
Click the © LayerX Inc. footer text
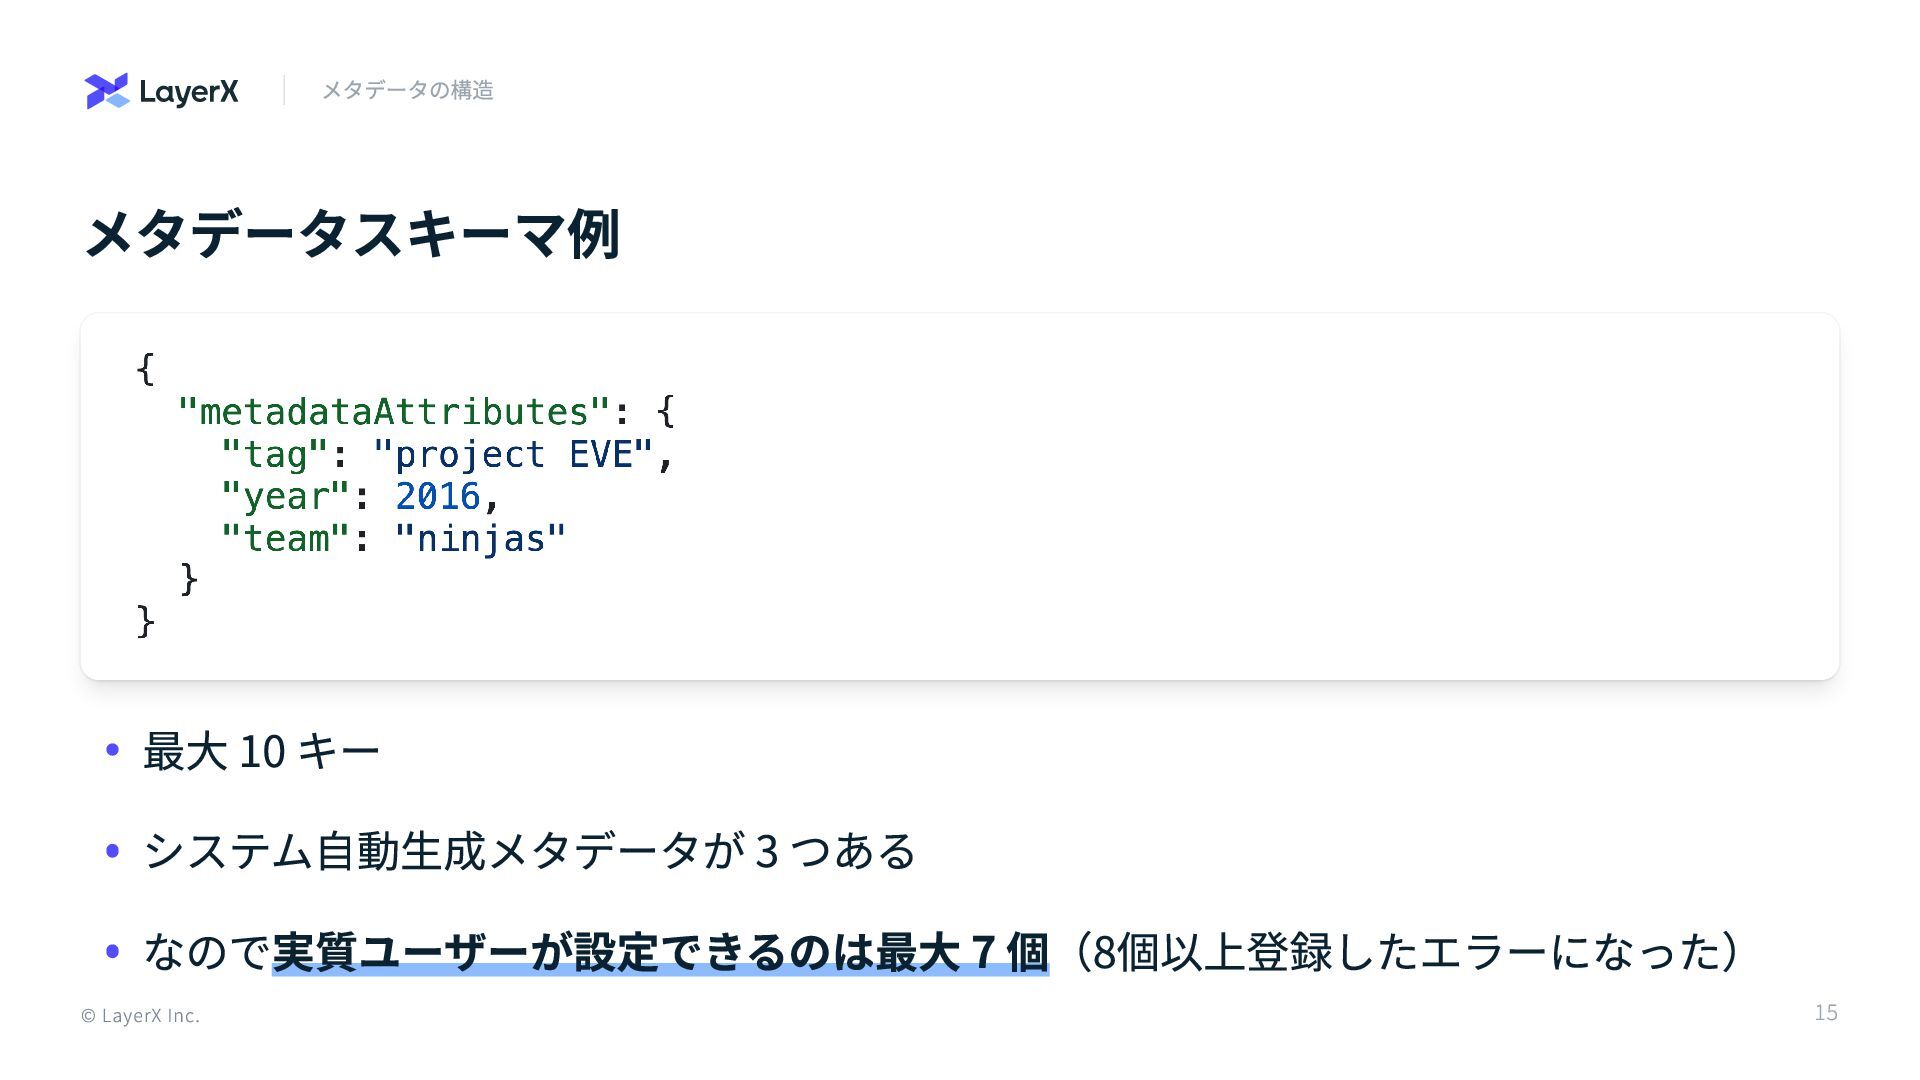[x=140, y=1016]
